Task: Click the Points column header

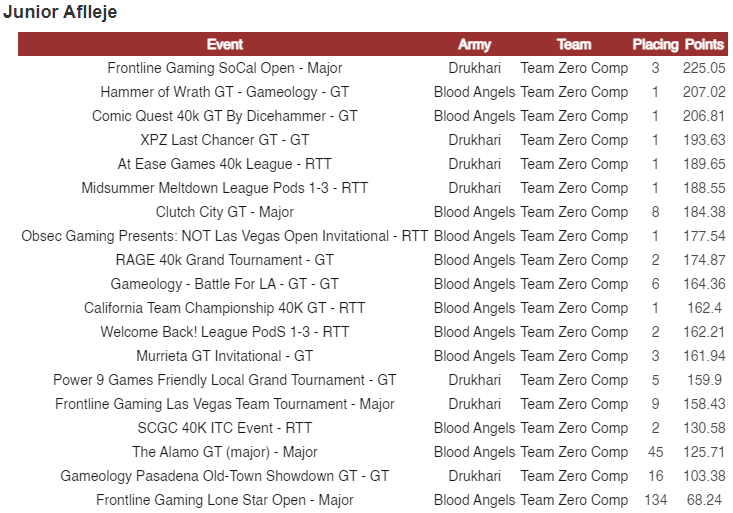Action: pos(704,44)
